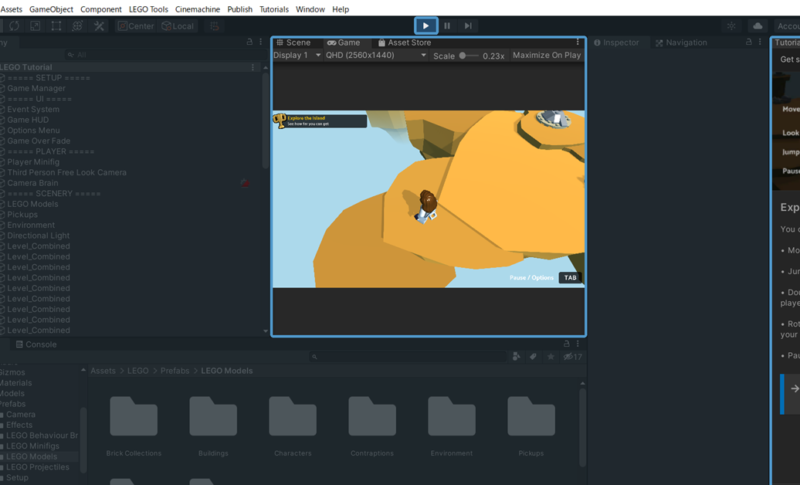Open the GameObject menu

click(x=51, y=9)
